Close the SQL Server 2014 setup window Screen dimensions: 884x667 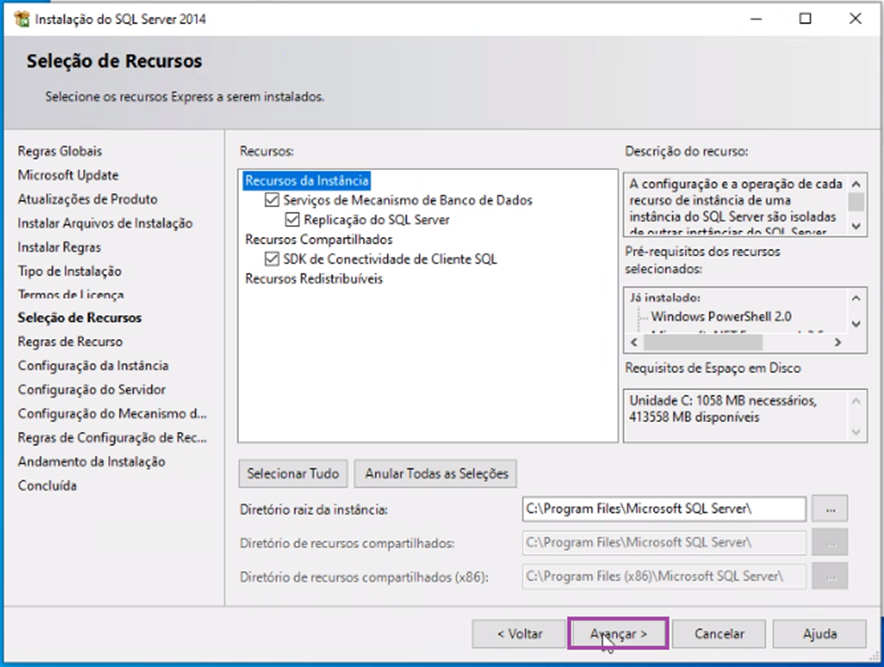click(x=855, y=19)
